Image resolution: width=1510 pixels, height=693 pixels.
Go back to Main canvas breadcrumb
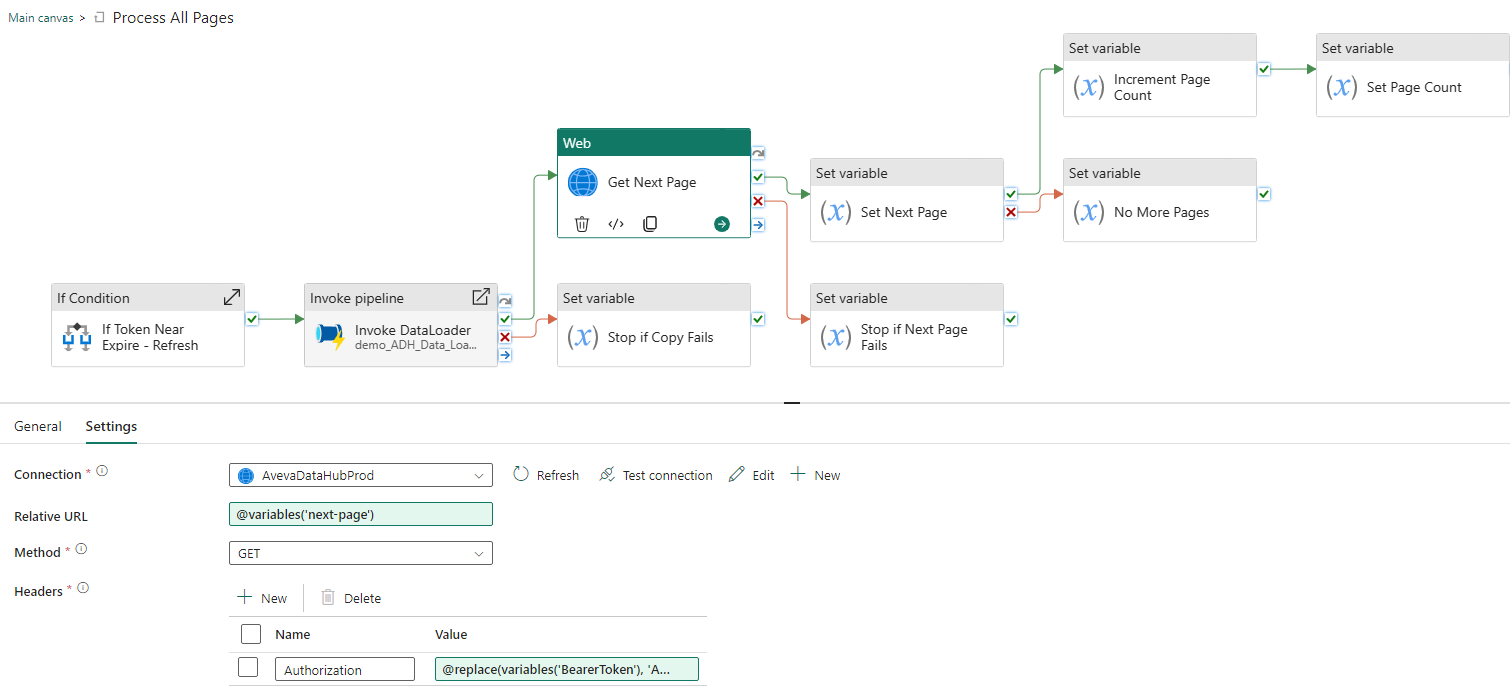(41, 18)
